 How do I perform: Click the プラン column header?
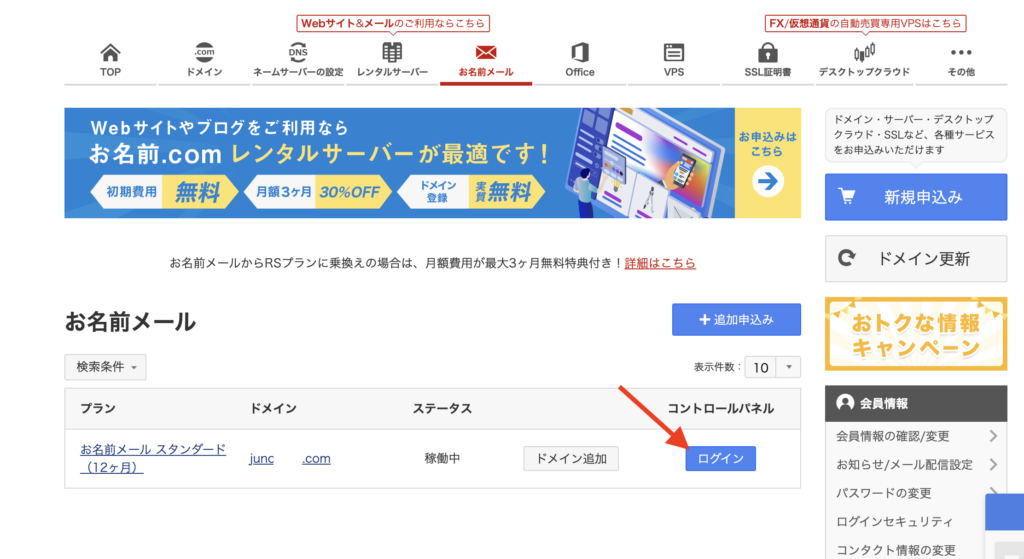point(98,409)
